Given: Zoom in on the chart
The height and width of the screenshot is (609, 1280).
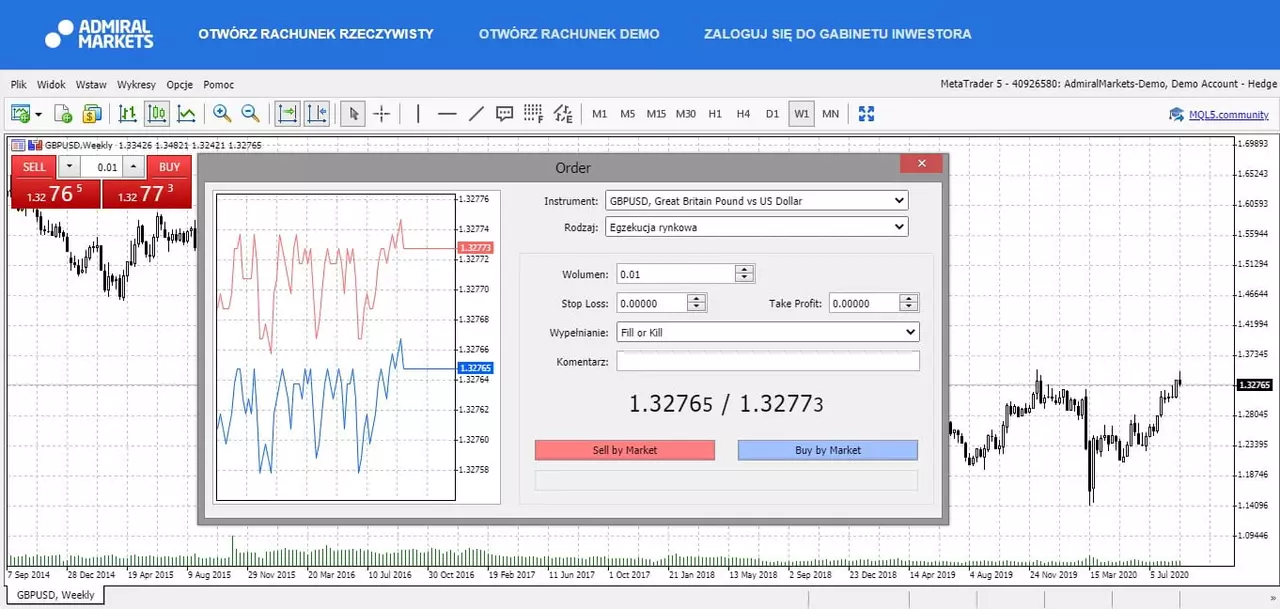Looking at the screenshot, I should pyautogui.click(x=221, y=114).
